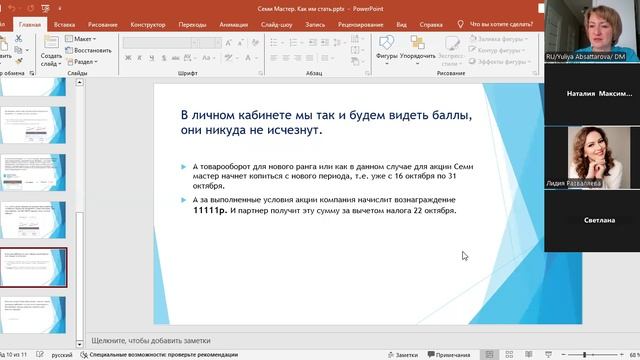This screenshot has height=360, width=640.
Task: Decrease list indent level icon
Action: tap(312, 42)
